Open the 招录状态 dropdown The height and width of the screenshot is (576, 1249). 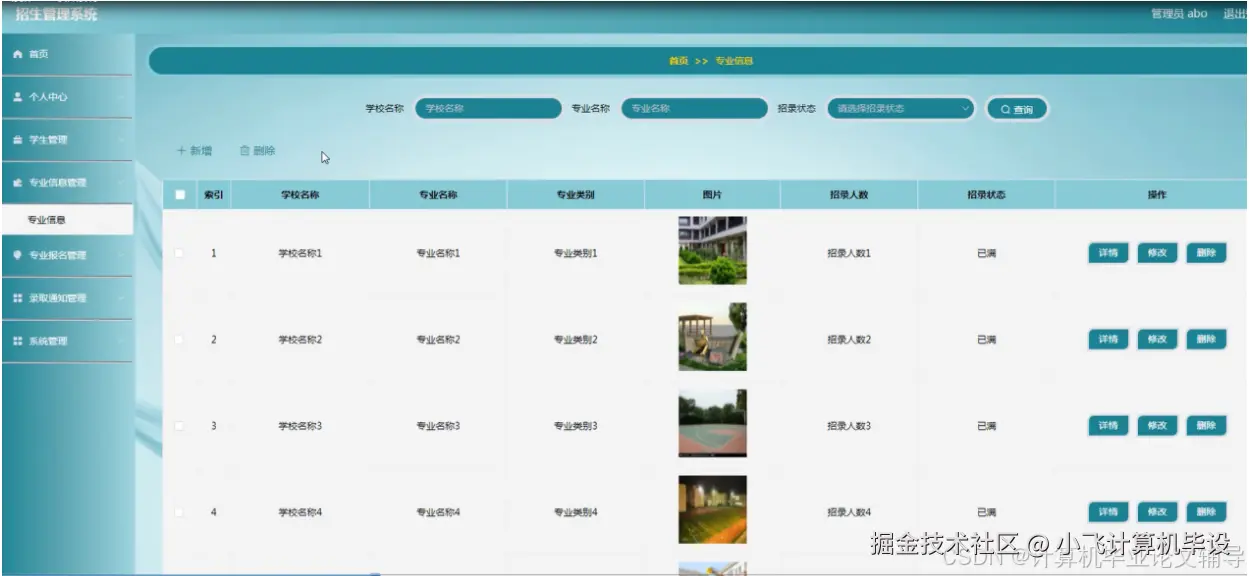tap(901, 108)
